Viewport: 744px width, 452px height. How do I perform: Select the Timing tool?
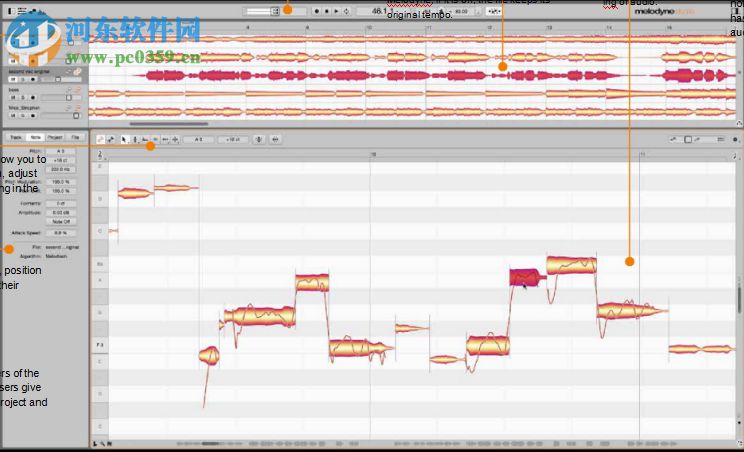(165, 139)
